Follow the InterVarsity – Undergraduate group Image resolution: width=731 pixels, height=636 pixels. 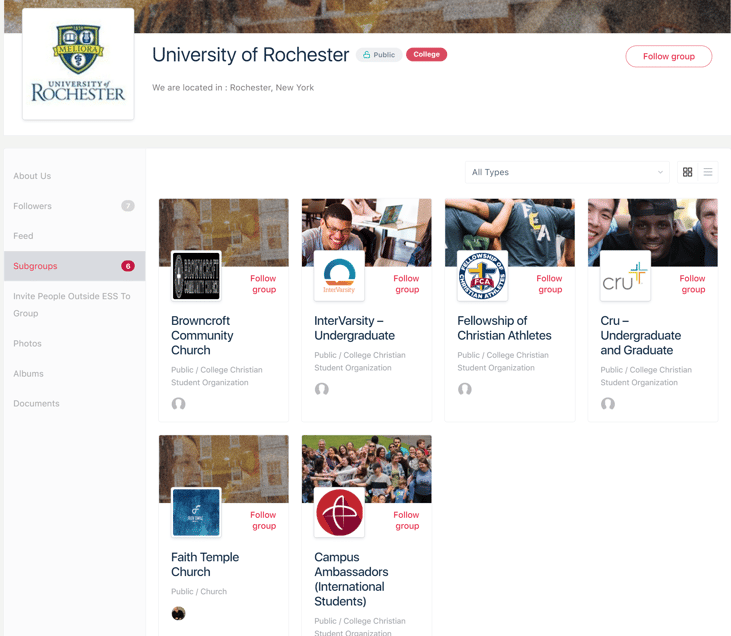pyautogui.click(x=407, y=284)
